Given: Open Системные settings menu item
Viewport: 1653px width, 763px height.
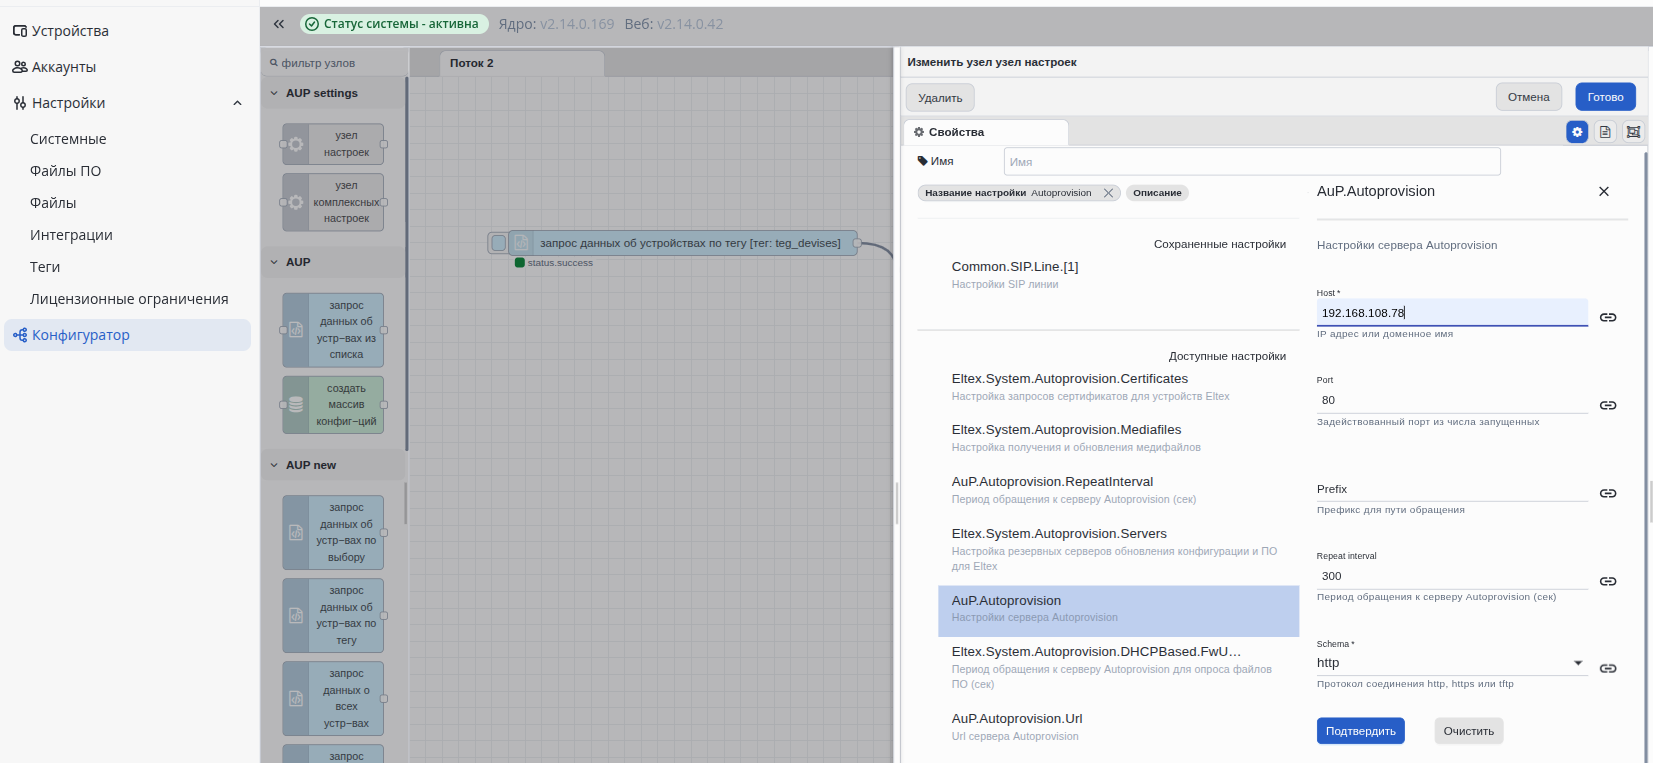Looking at the screenshot, I should tap(68, 139).
